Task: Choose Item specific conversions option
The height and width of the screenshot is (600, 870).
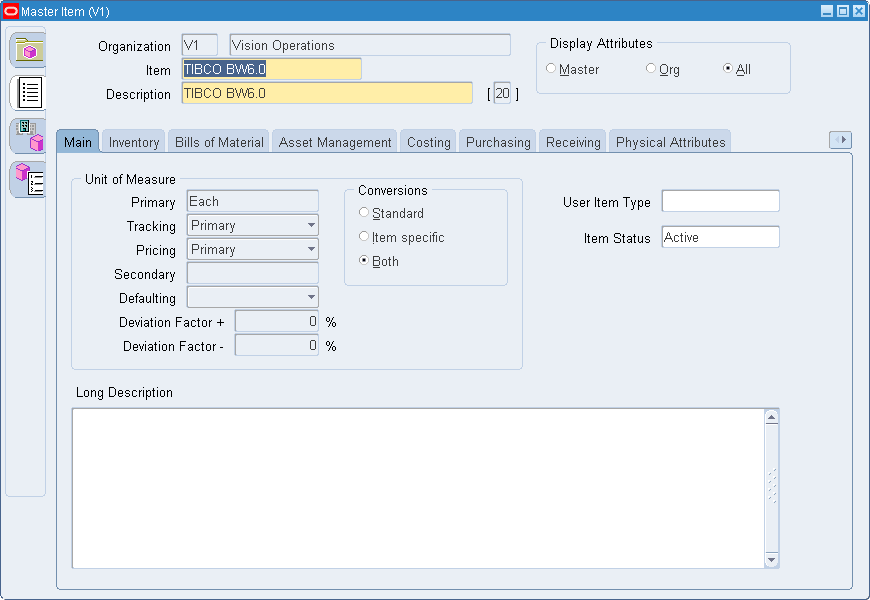Action: coord(364,236)
